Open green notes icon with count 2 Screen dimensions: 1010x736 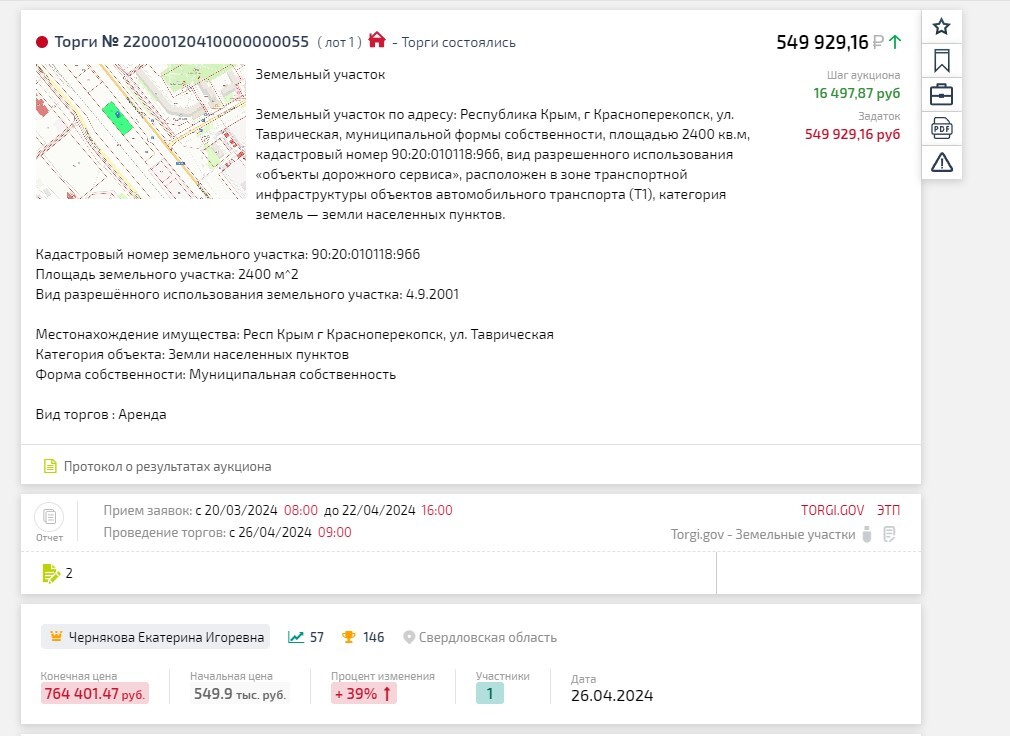50,573
